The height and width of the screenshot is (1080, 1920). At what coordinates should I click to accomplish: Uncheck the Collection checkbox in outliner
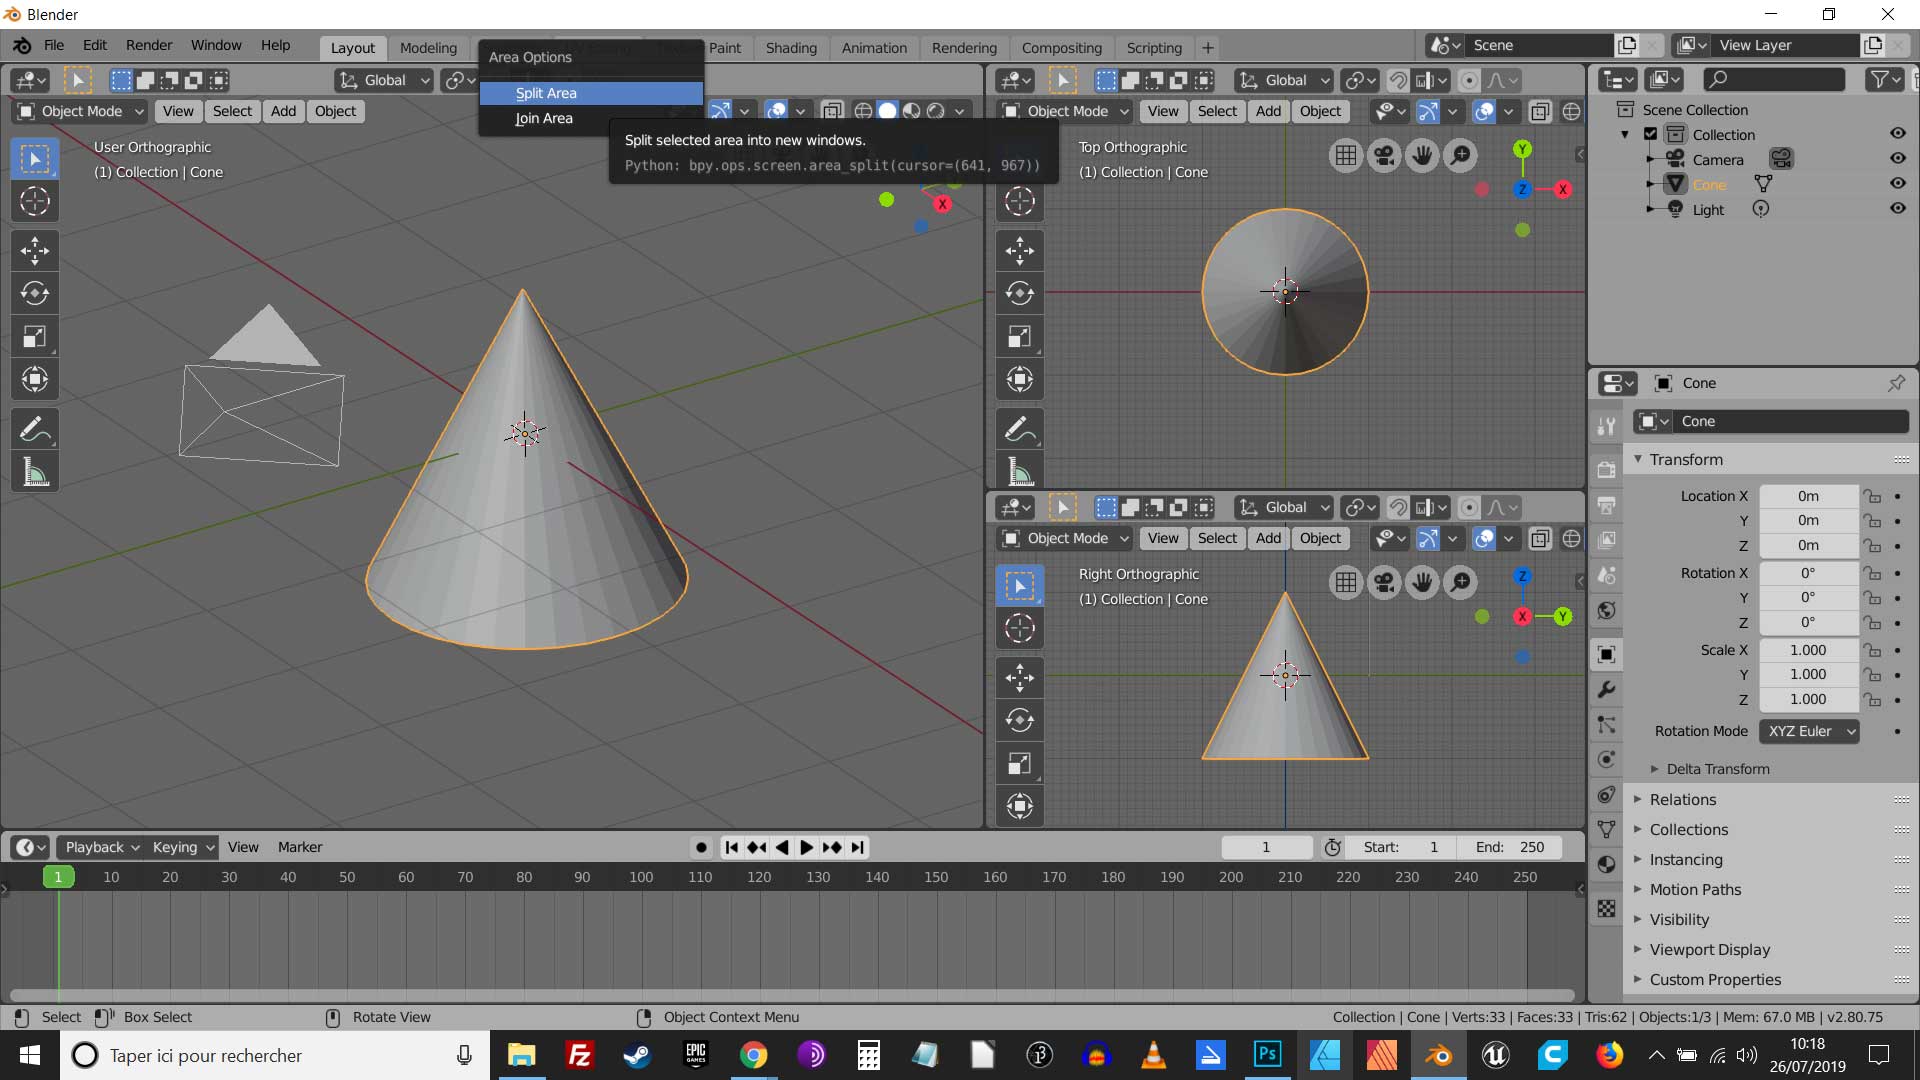point(1651,134)
